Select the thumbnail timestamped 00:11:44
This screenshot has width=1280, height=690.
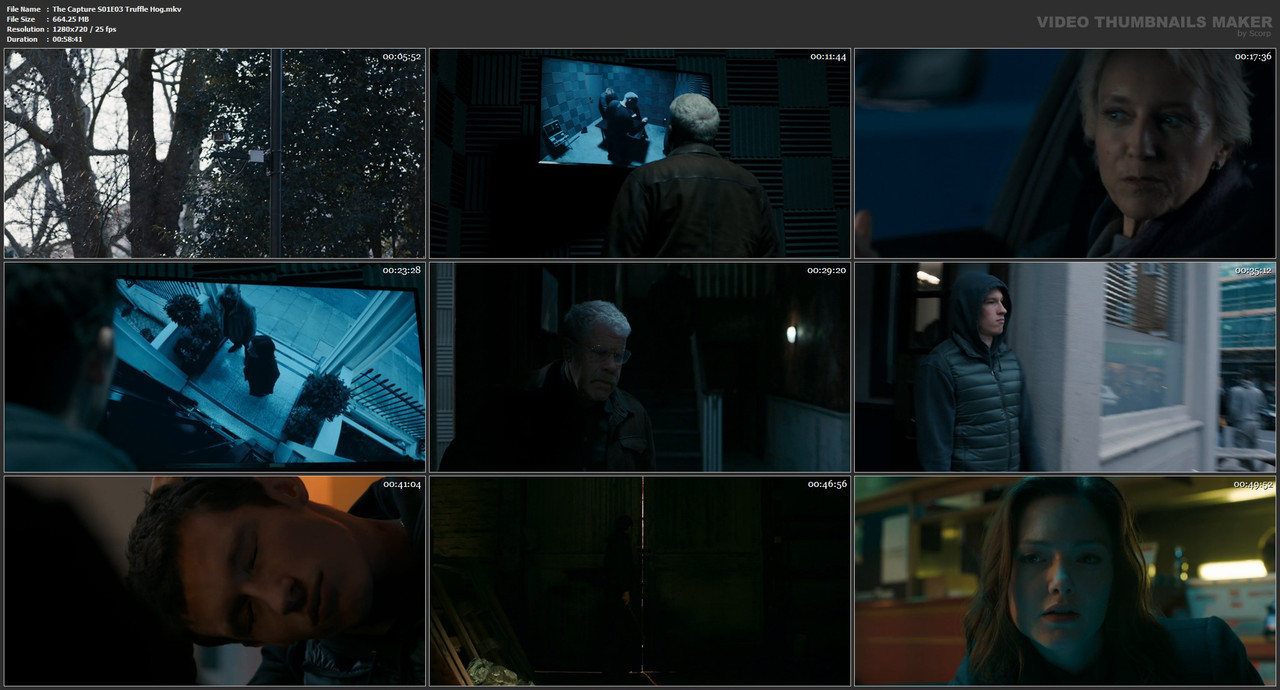coord(640,153)
